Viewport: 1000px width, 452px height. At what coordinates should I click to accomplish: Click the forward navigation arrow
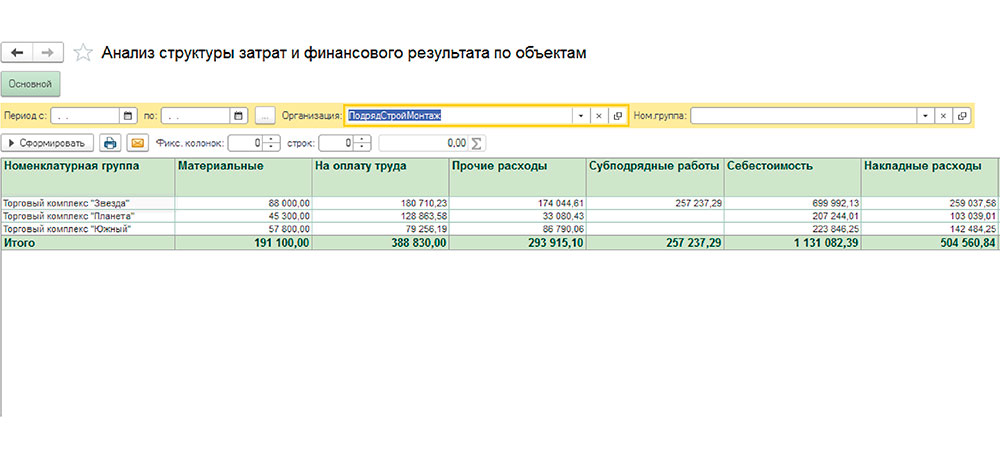46,53
